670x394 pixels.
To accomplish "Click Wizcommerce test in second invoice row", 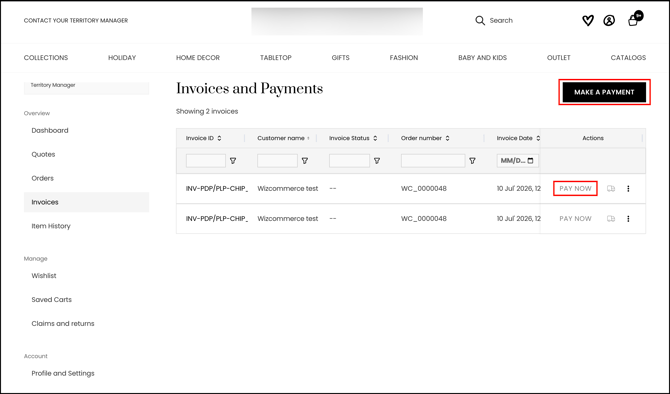I will [x=288, y=218].
